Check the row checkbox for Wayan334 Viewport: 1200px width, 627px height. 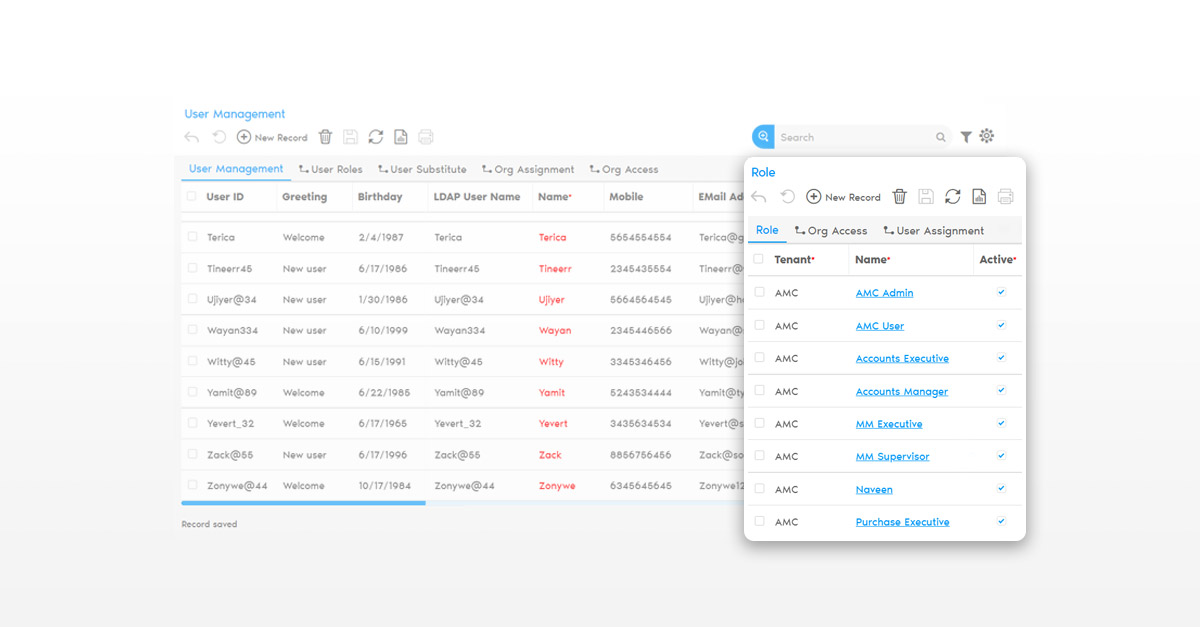[x=192, y=330]
